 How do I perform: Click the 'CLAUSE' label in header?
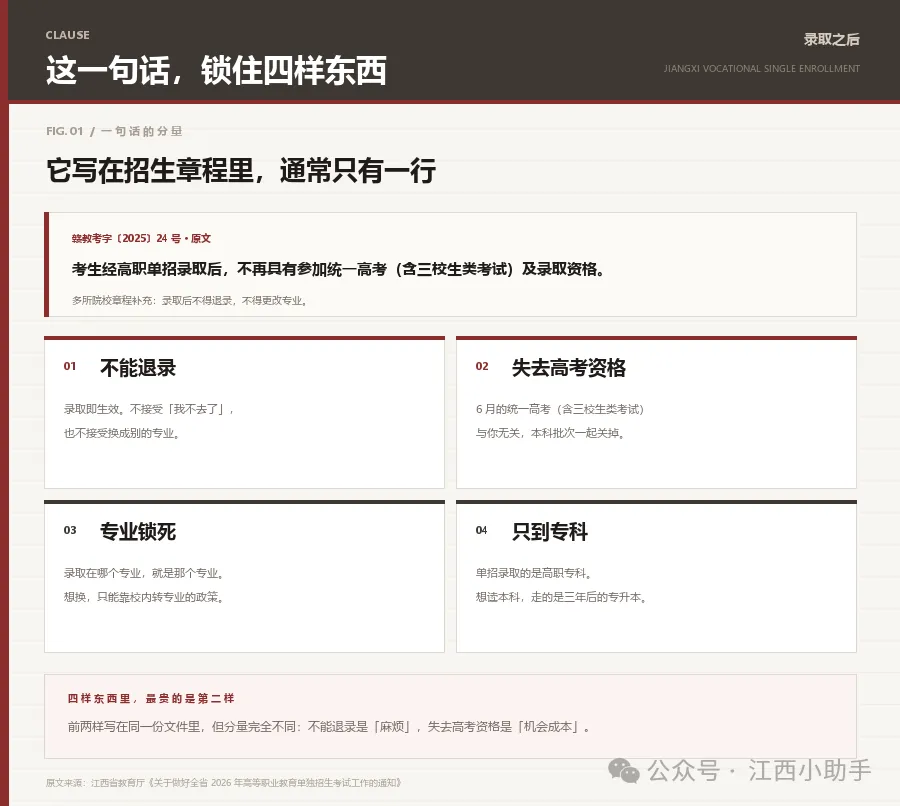[68, 35]
